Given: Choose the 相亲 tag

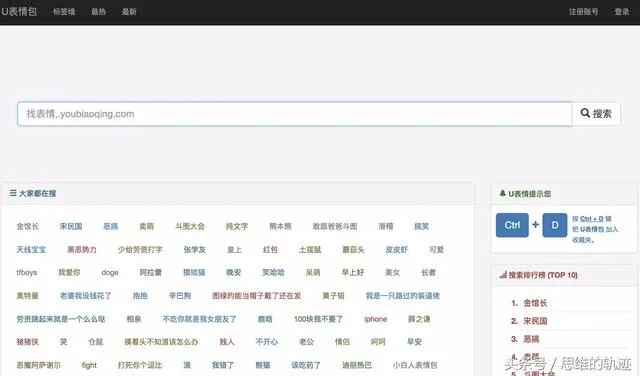Looking at the screenshot, I should (x=133, y=319).
